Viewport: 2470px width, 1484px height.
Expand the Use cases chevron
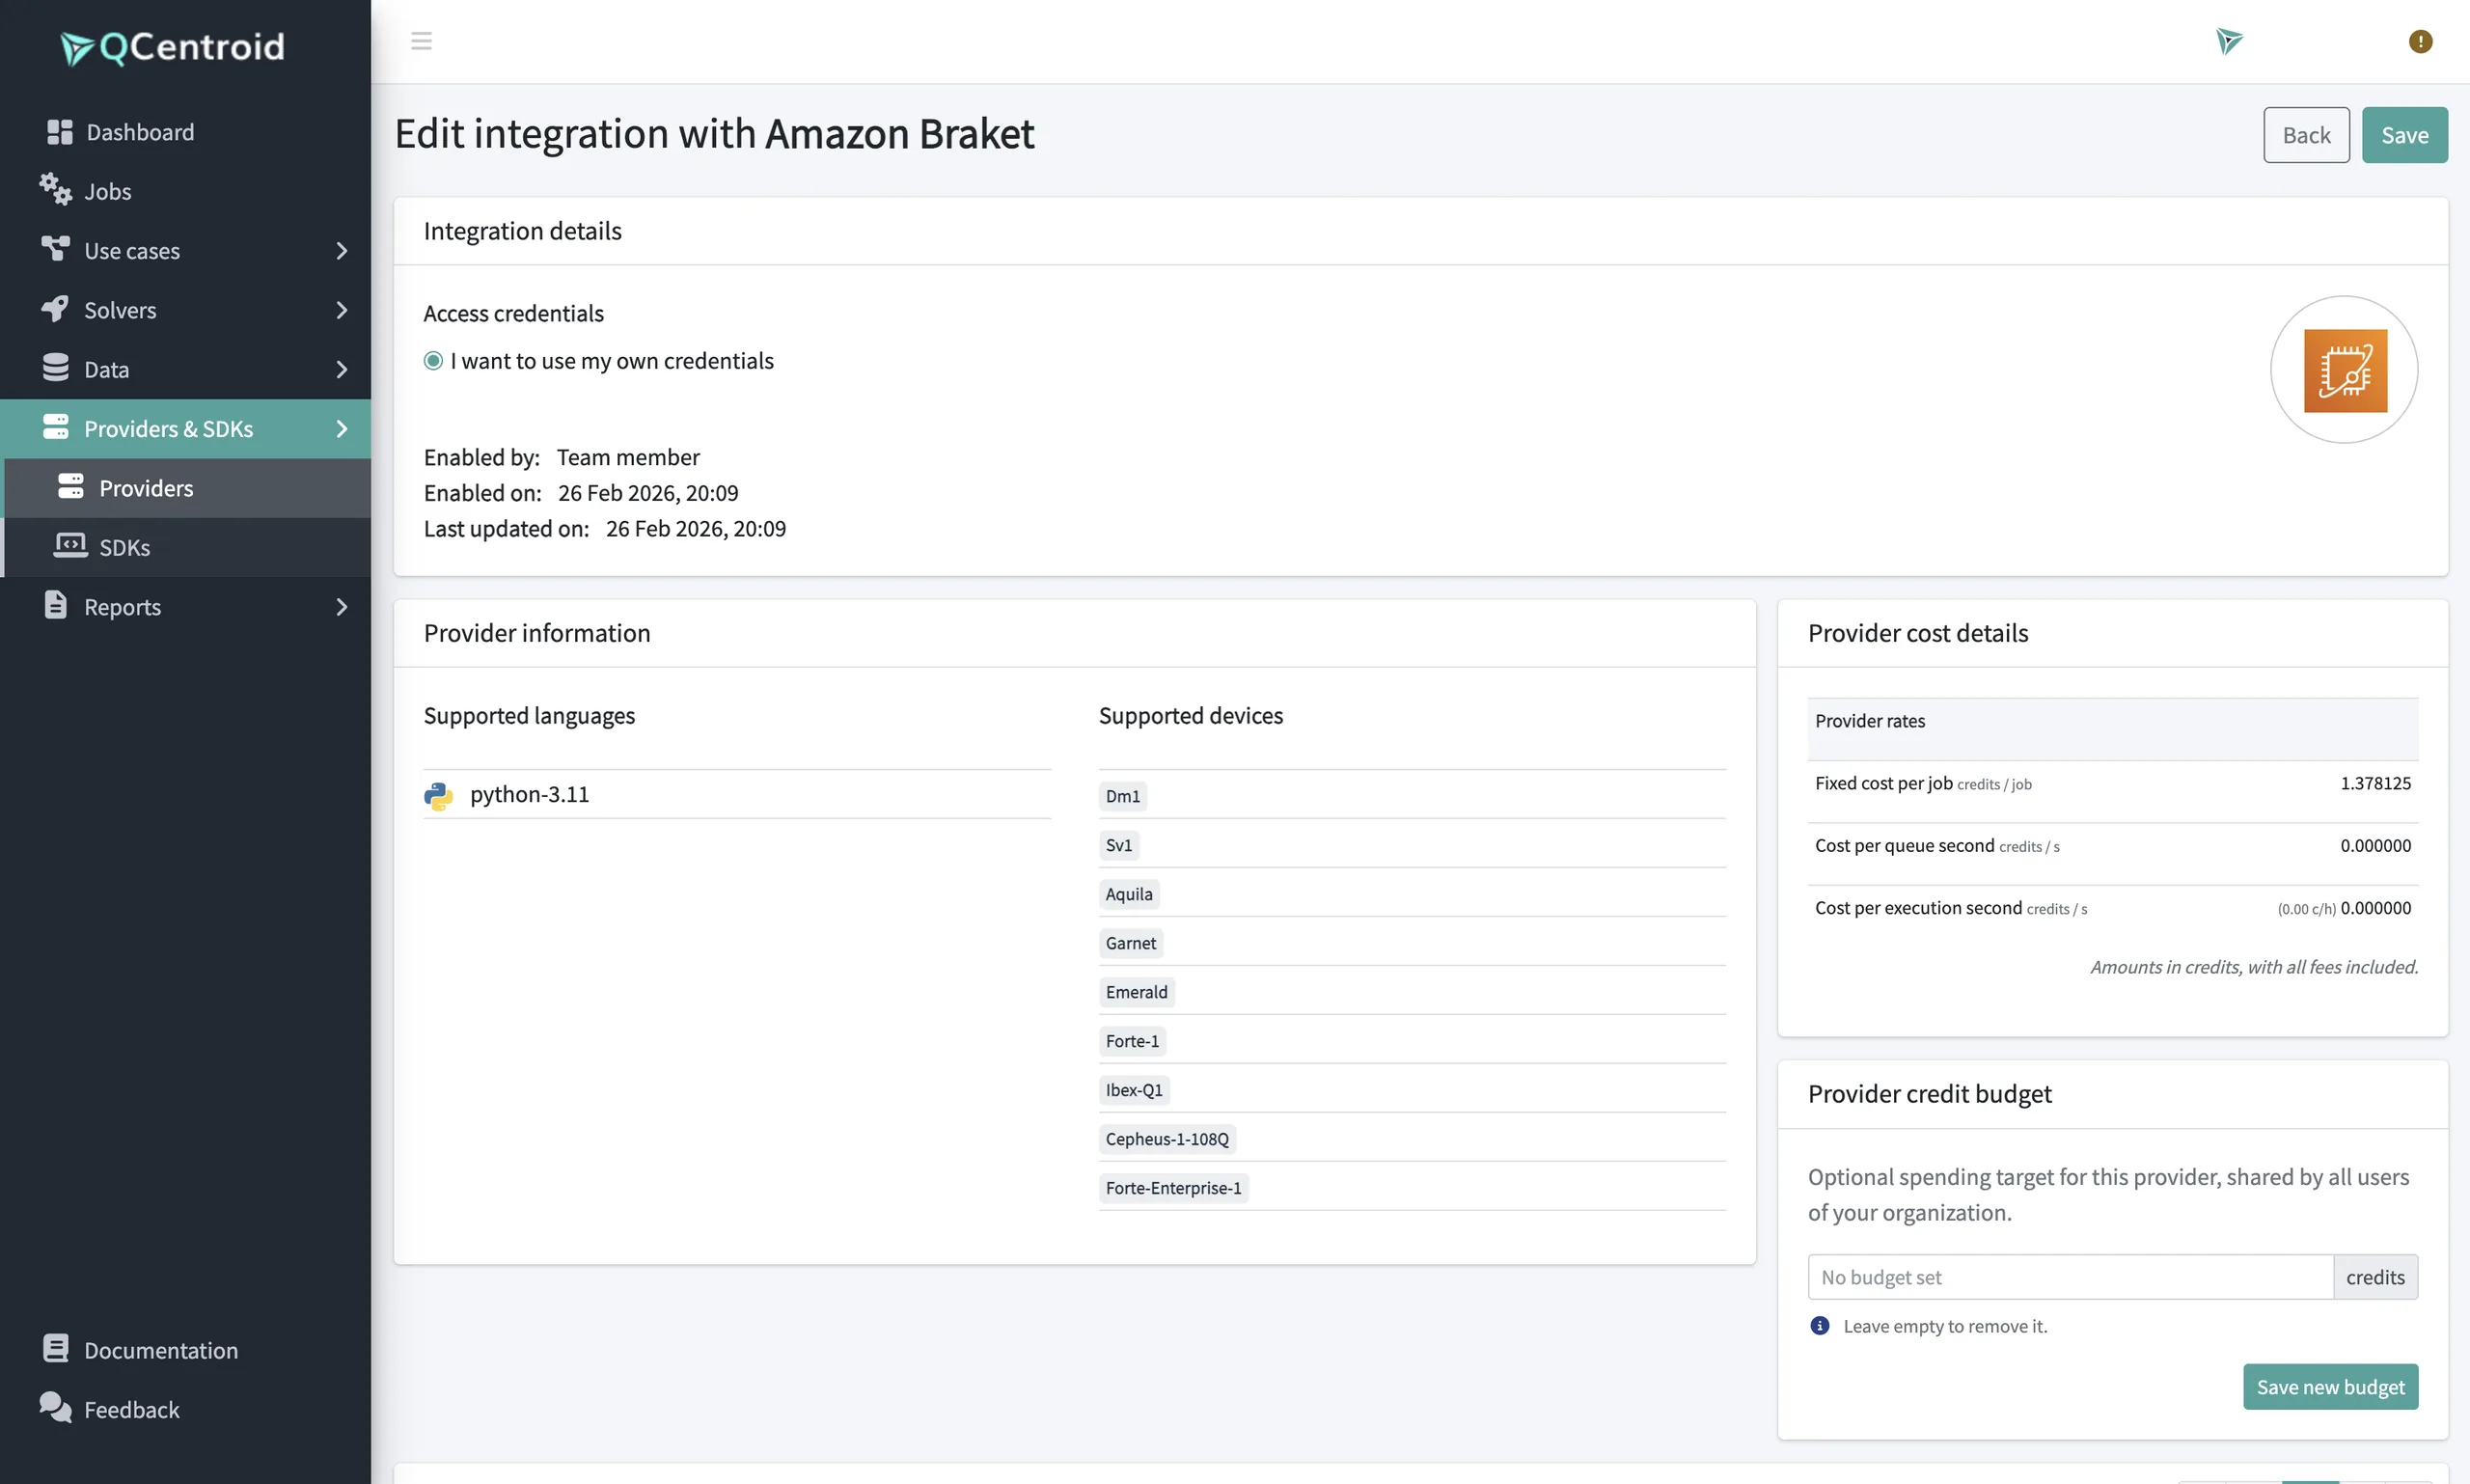point(342,251)
